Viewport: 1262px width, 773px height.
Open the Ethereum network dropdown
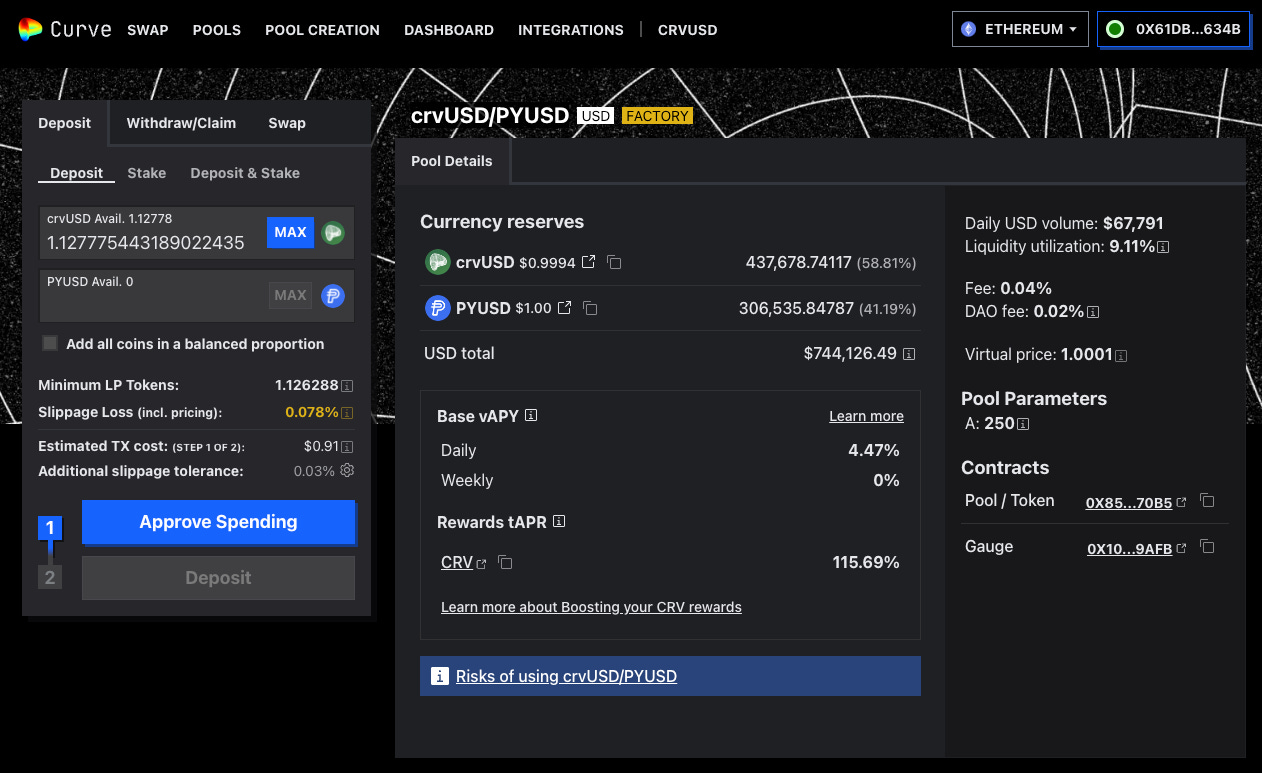1020,29
